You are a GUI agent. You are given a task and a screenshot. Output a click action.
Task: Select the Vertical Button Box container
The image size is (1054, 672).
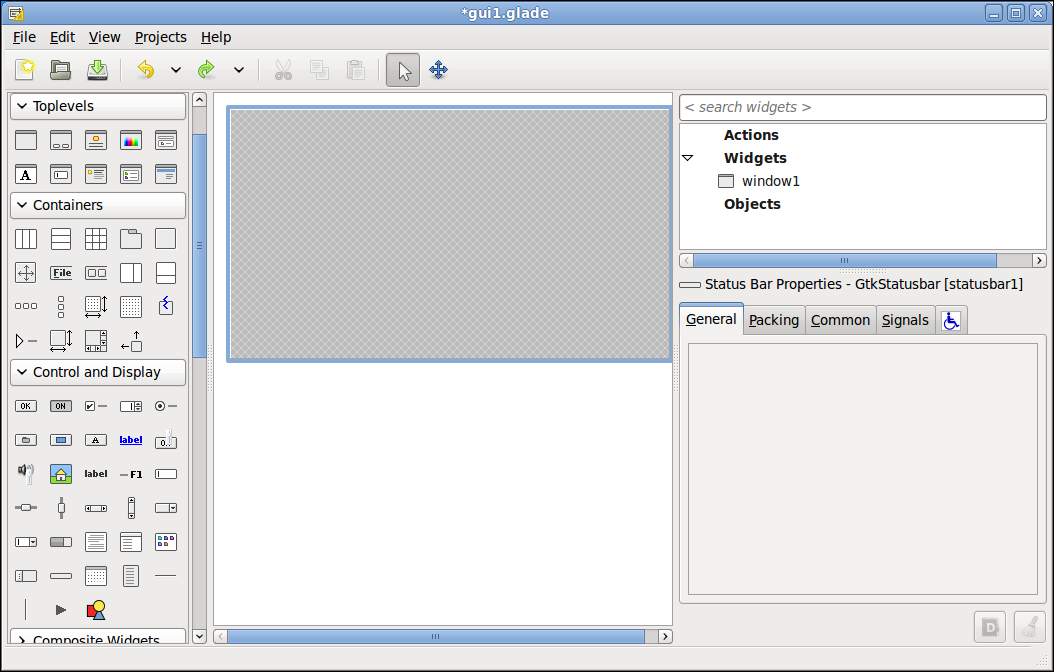(60, 306)
